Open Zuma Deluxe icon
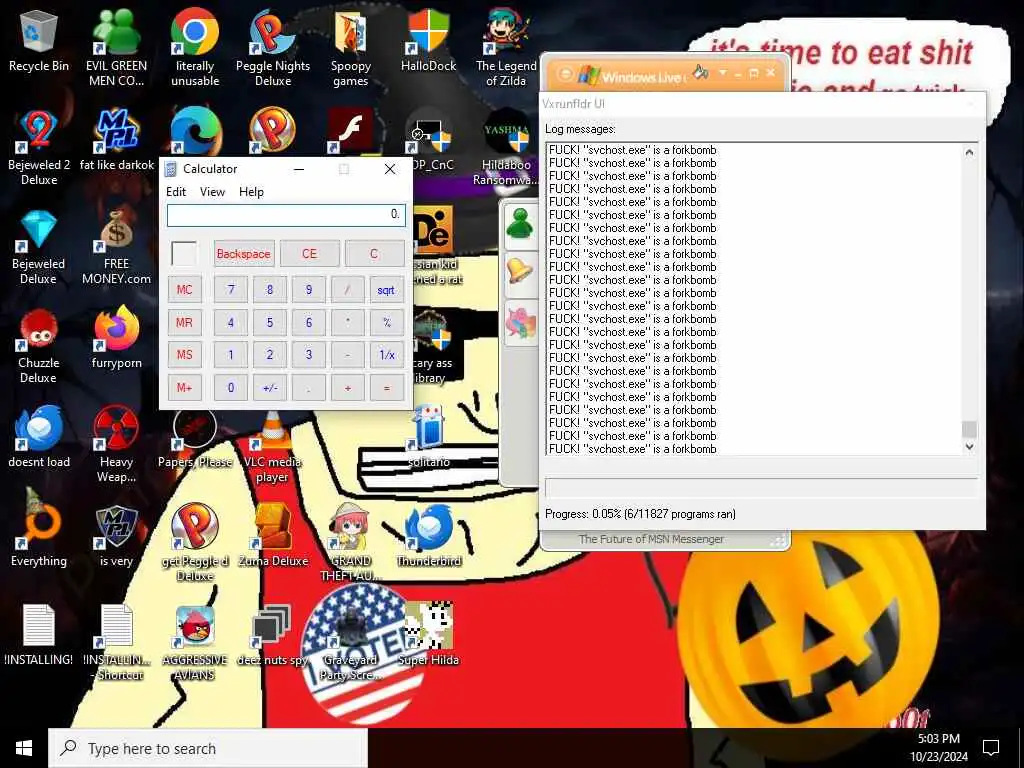This screenshot has width=1024, height=768. point(273,536)
